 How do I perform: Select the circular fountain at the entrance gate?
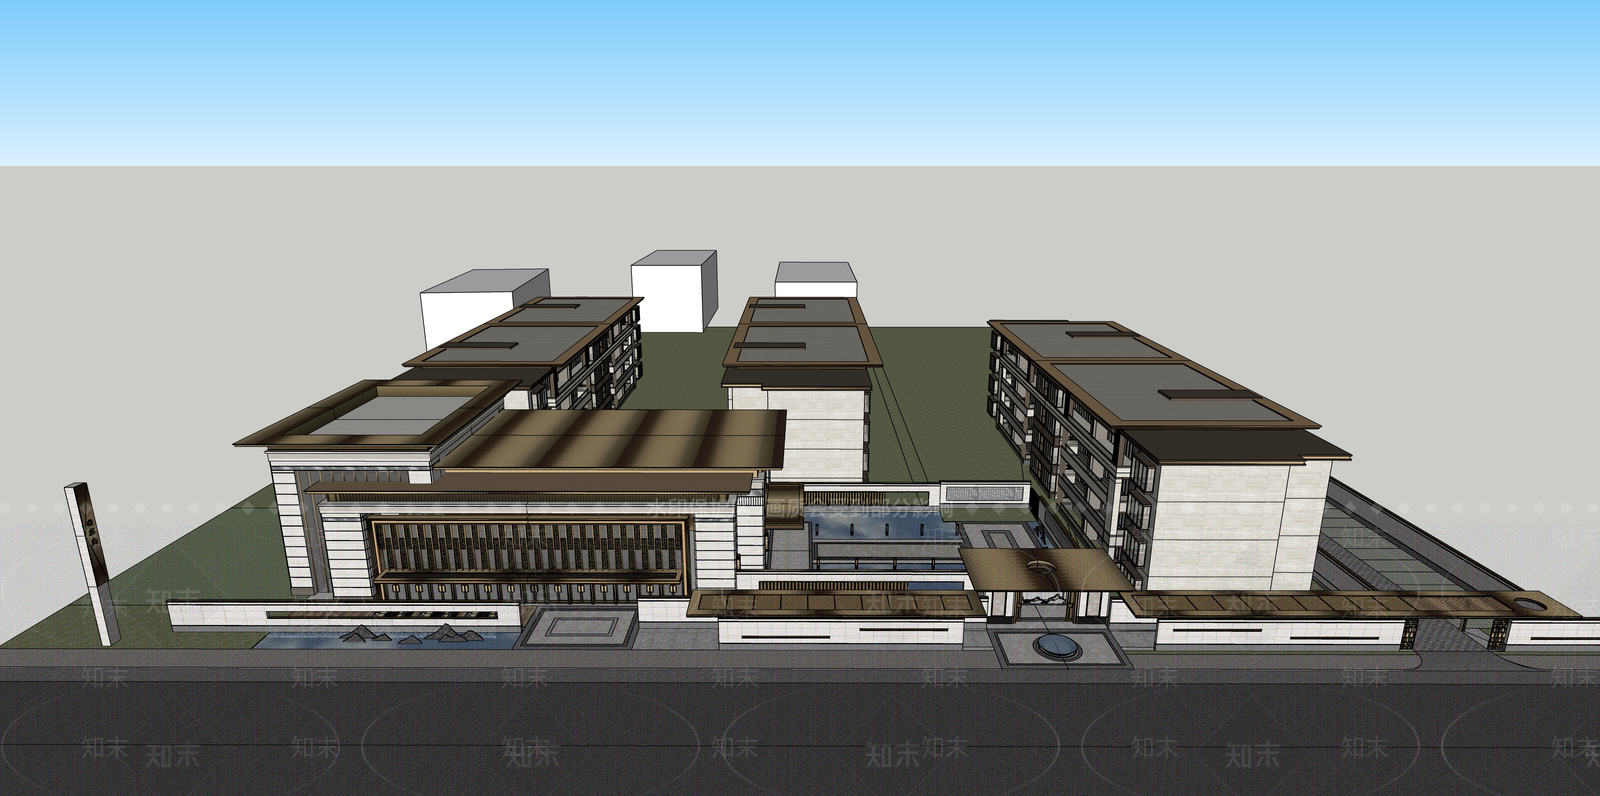click(x=1057, y=646)
